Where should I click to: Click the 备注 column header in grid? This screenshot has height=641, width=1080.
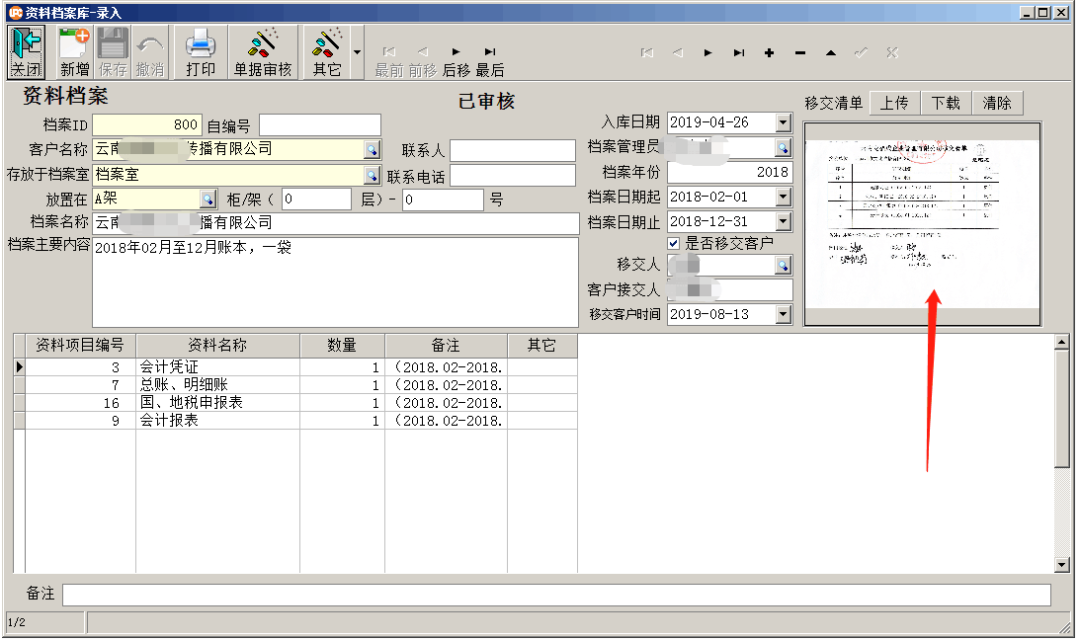pyautogui.click(x=446, y=346)
